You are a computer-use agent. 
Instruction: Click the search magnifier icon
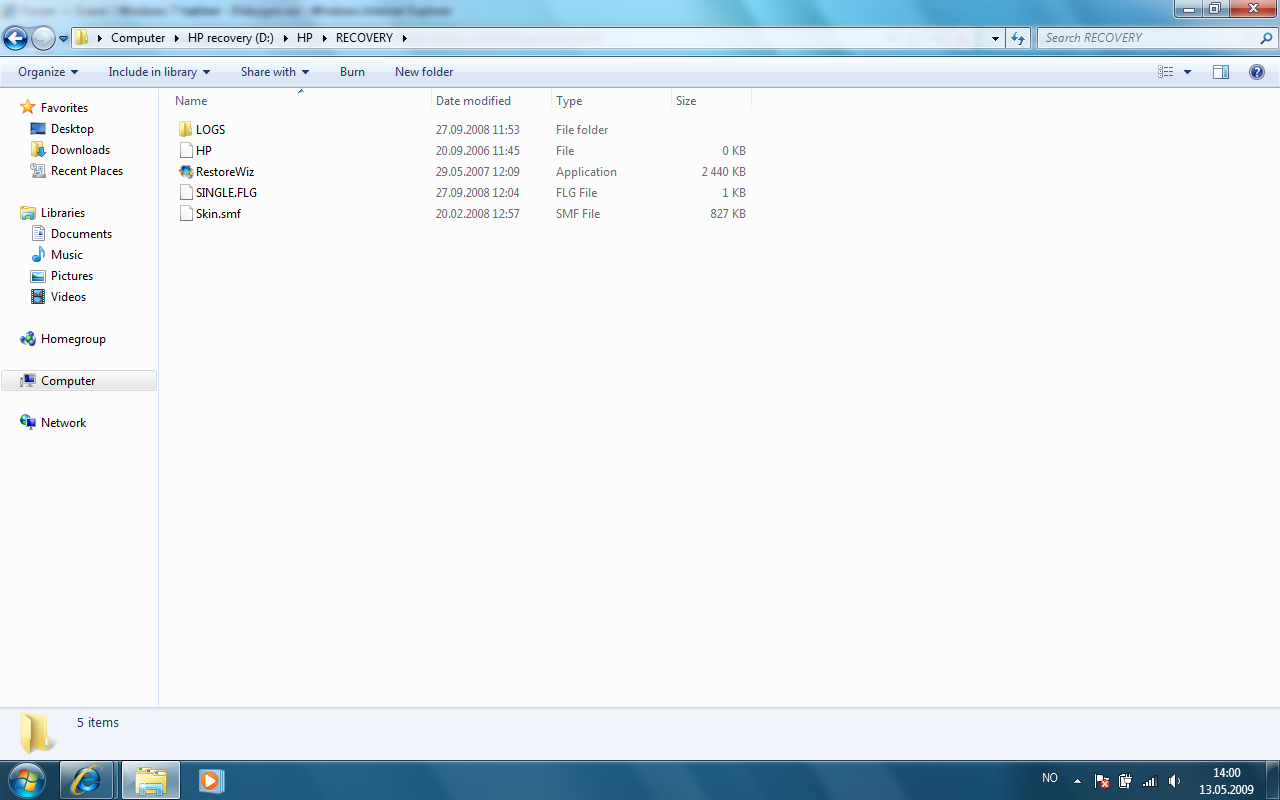pos(1266,38)
